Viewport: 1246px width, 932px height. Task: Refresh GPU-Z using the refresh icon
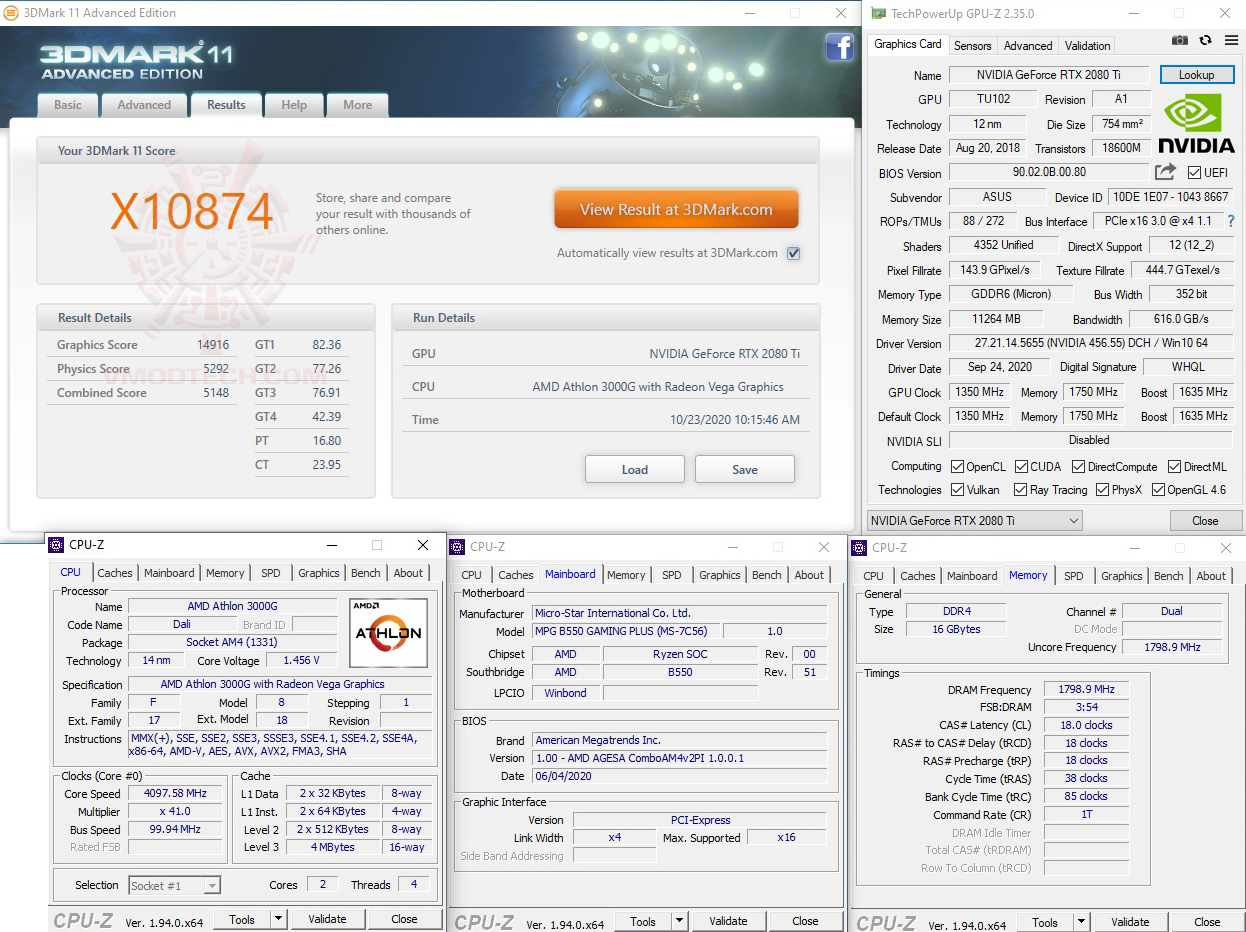point(1205,41)
